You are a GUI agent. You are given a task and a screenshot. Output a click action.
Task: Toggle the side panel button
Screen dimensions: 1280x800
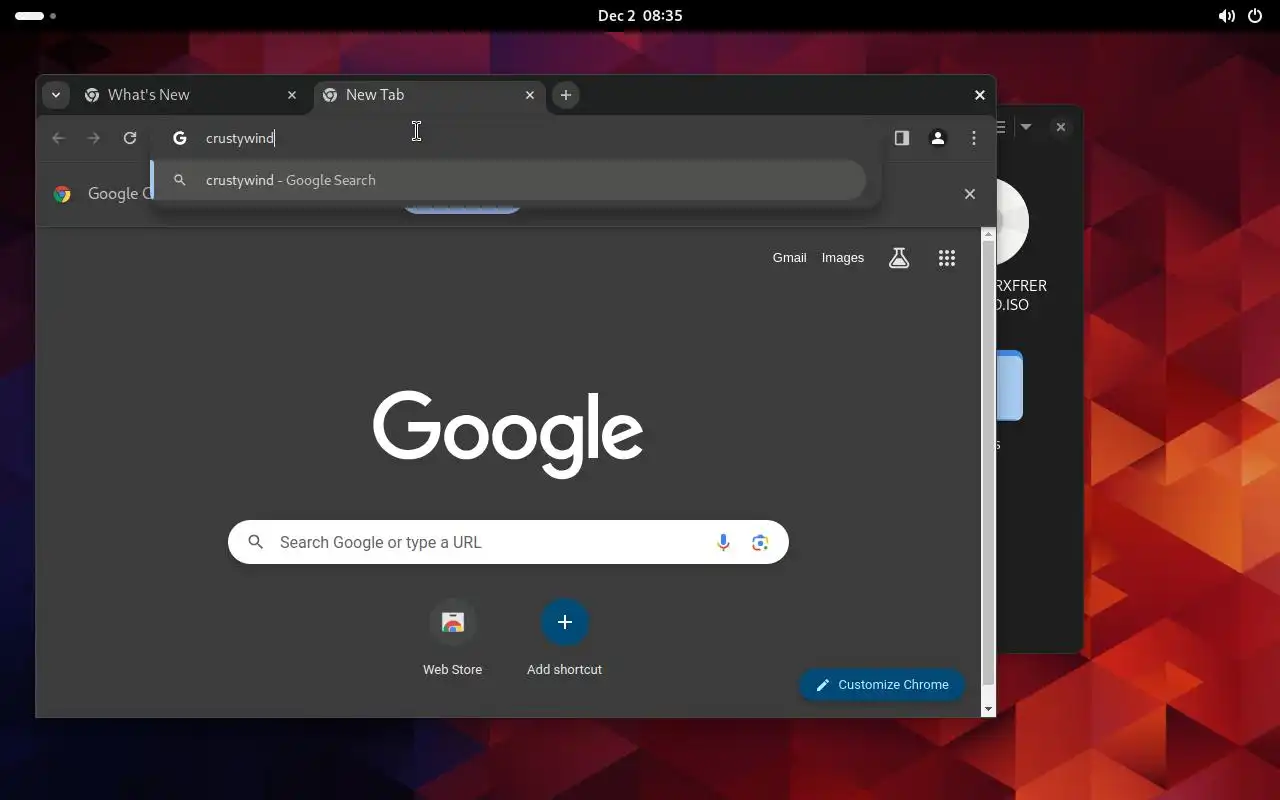[x=902, y=138]
